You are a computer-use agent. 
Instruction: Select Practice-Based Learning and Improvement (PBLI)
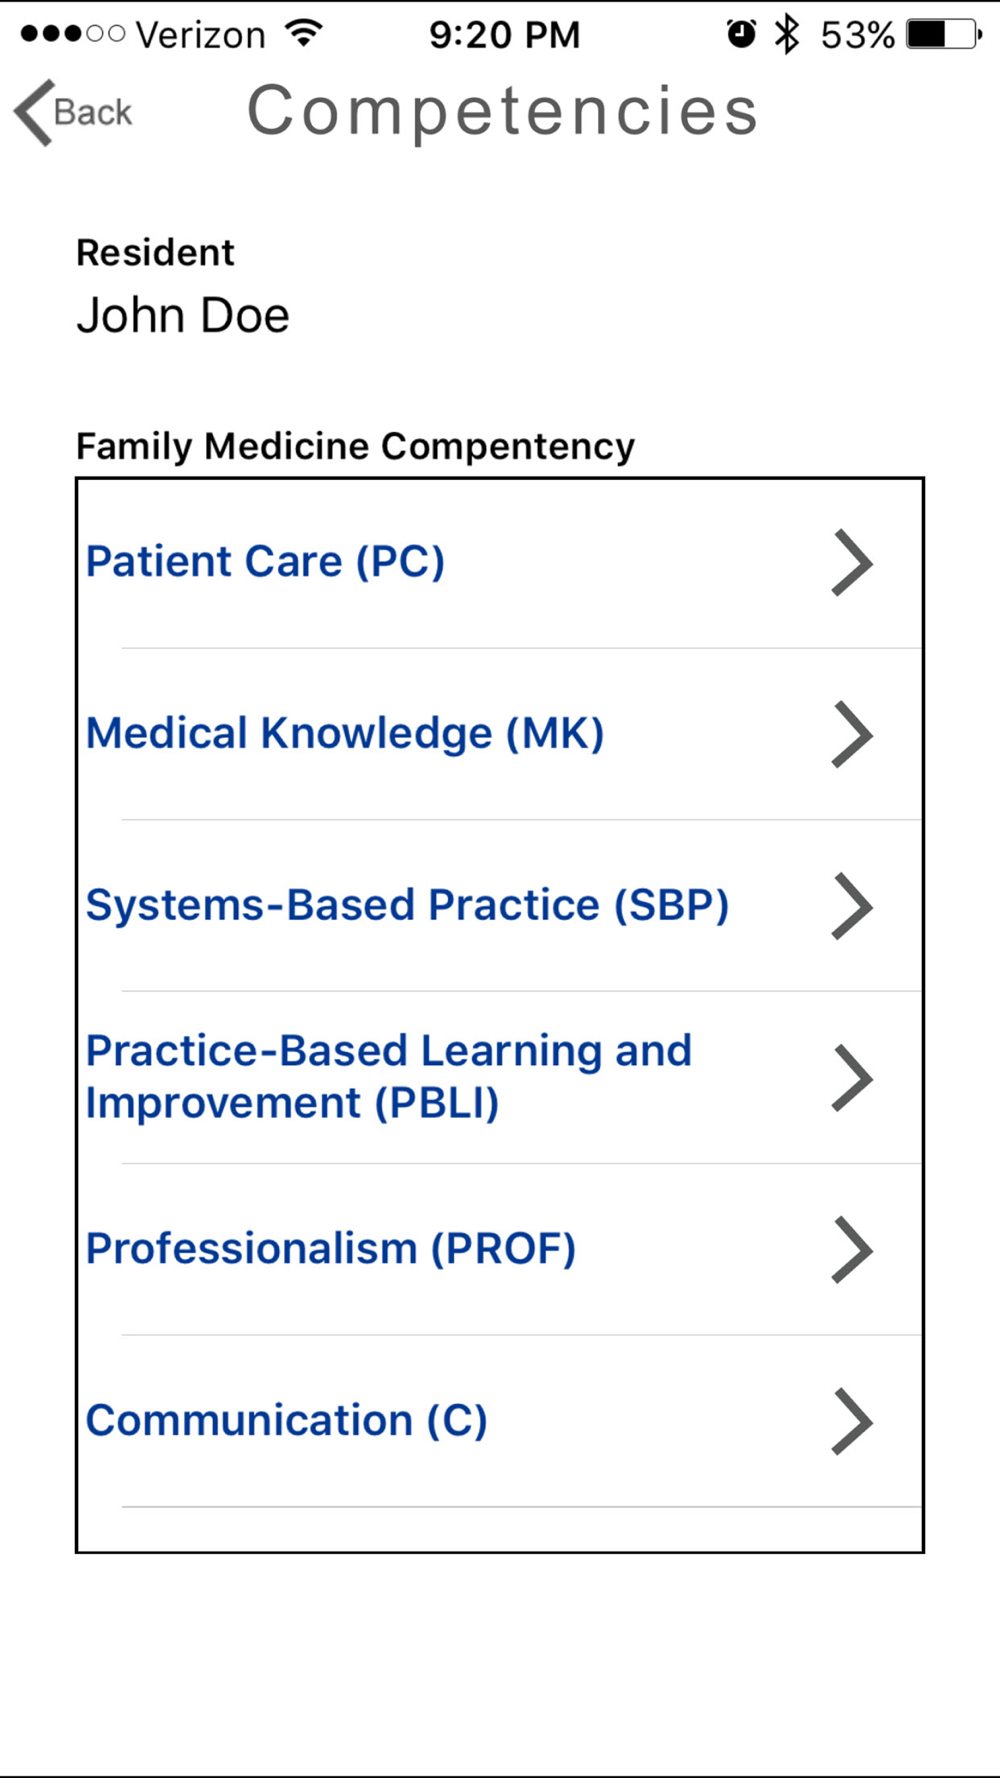(388, 1077)
